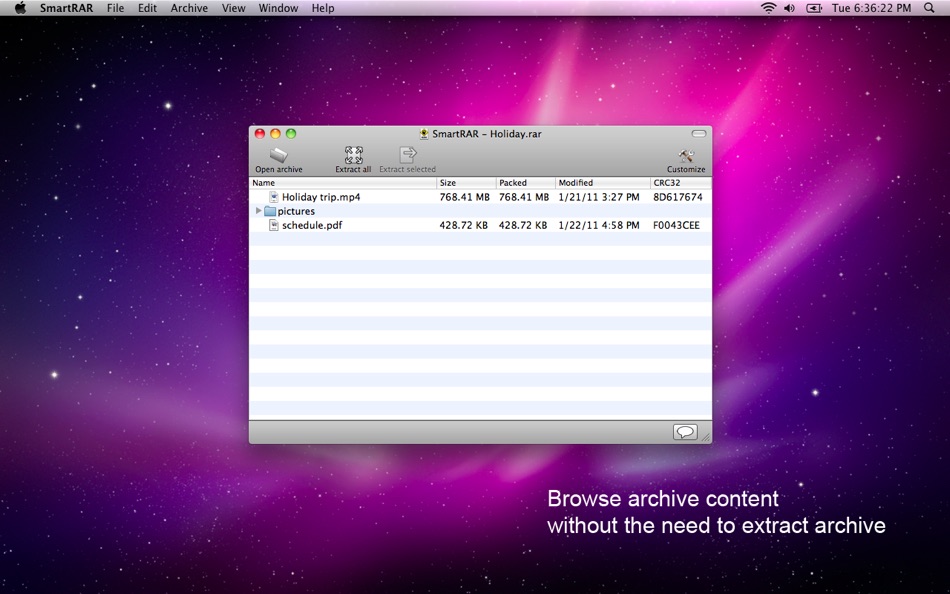Click the 1/21/11 3:27 PM date

click(599, 197)
